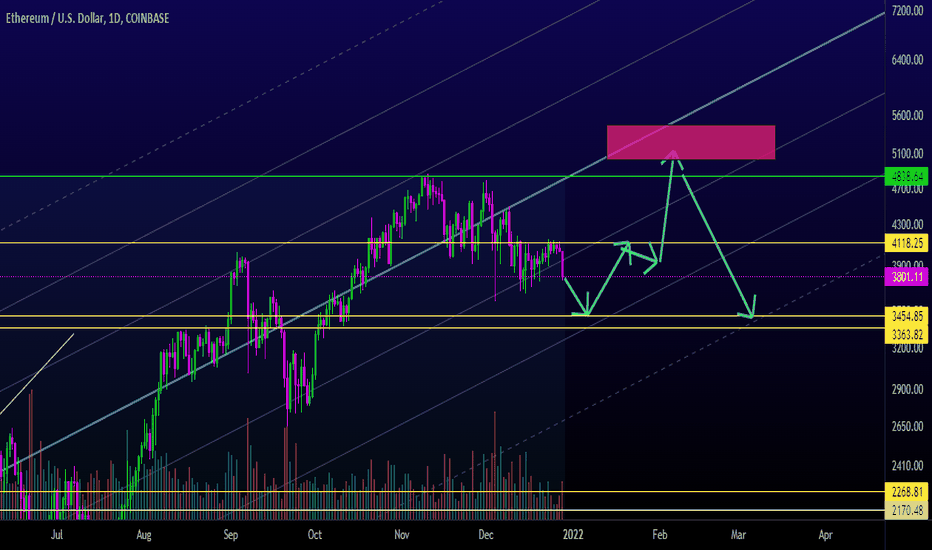Click the Nov label on the time axis
The width and height of the screenshot is (932, 550).
(x=402, y=535)
